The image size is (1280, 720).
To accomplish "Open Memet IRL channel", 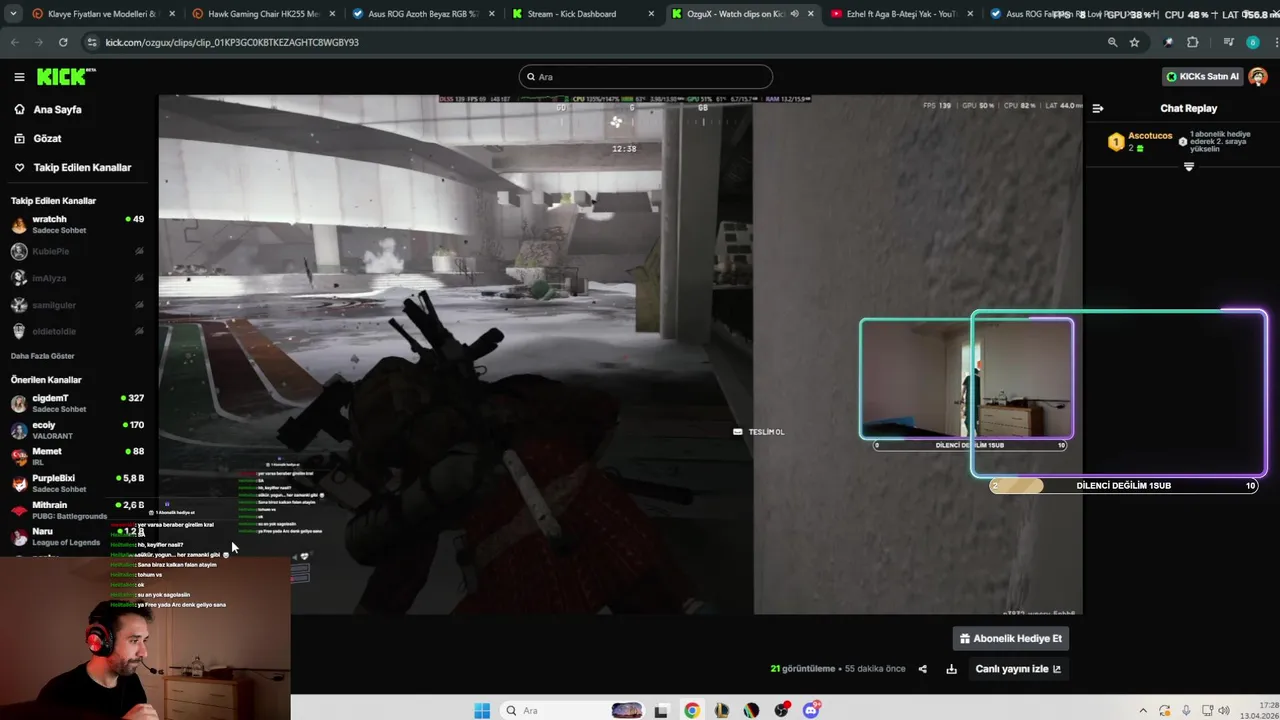I will coord(78,456).
